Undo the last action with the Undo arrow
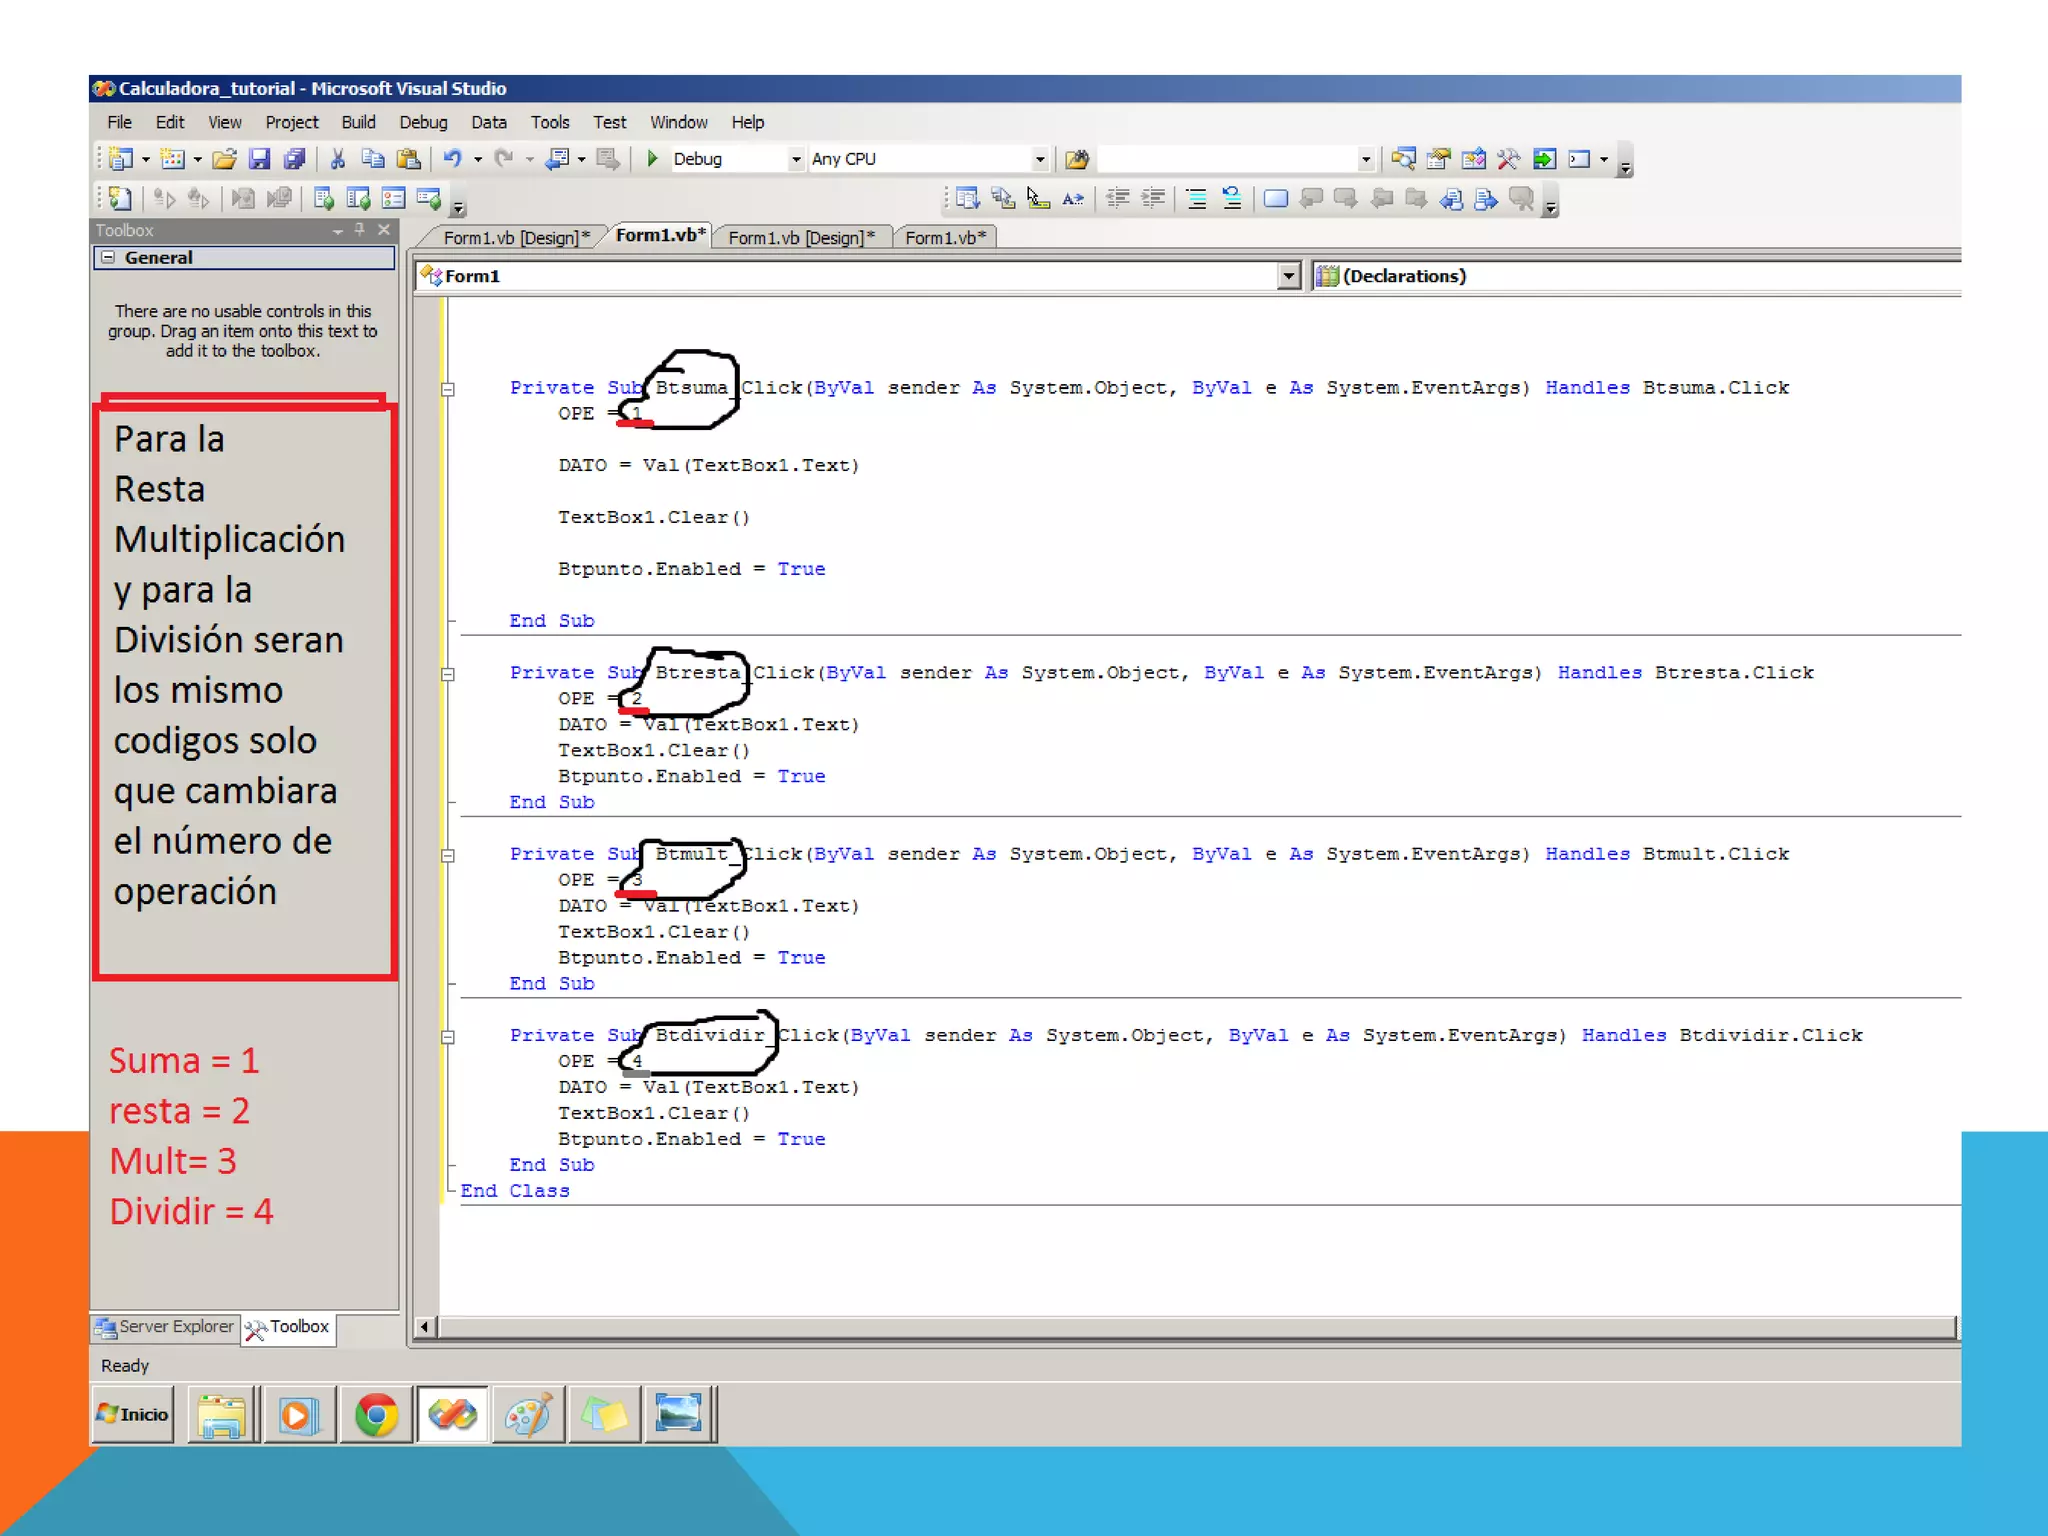 point(453,159)
